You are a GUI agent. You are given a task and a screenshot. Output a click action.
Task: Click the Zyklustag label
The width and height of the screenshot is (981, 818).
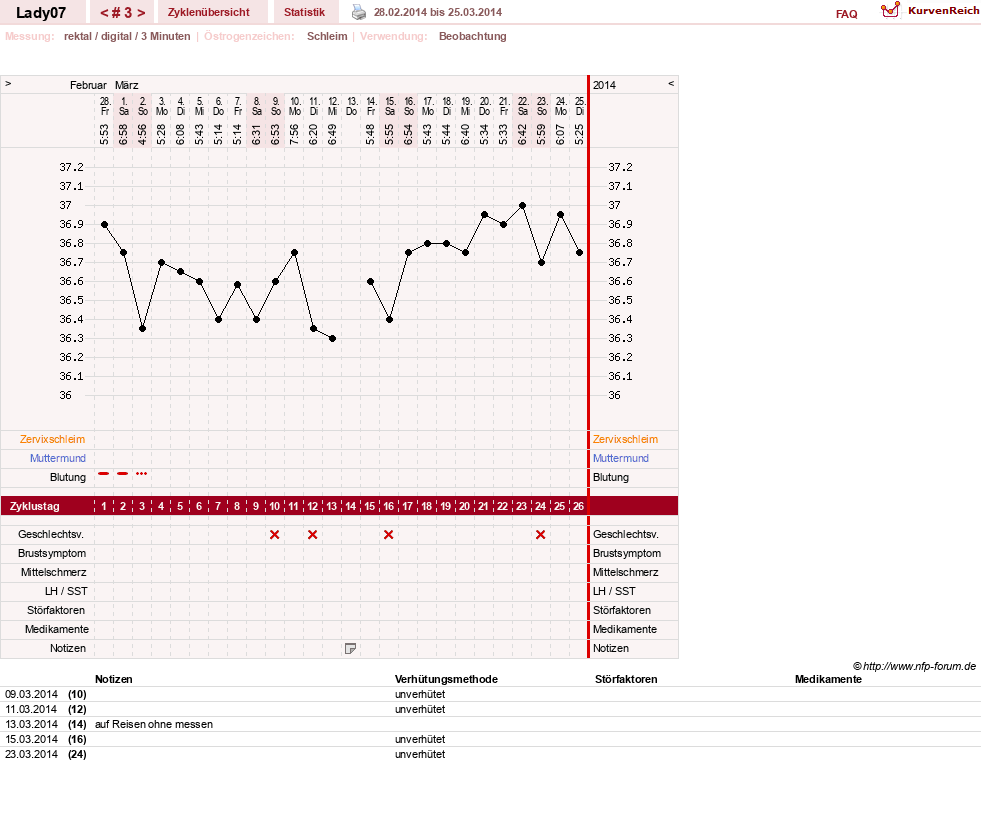click(x=34, y=506)
